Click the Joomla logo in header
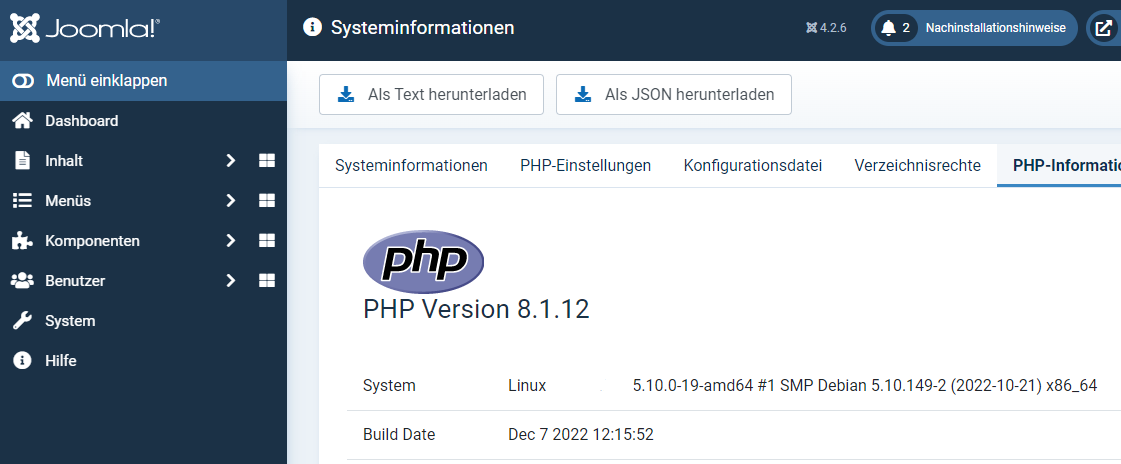Screen dimensions: 1121x464 (83, 28)
